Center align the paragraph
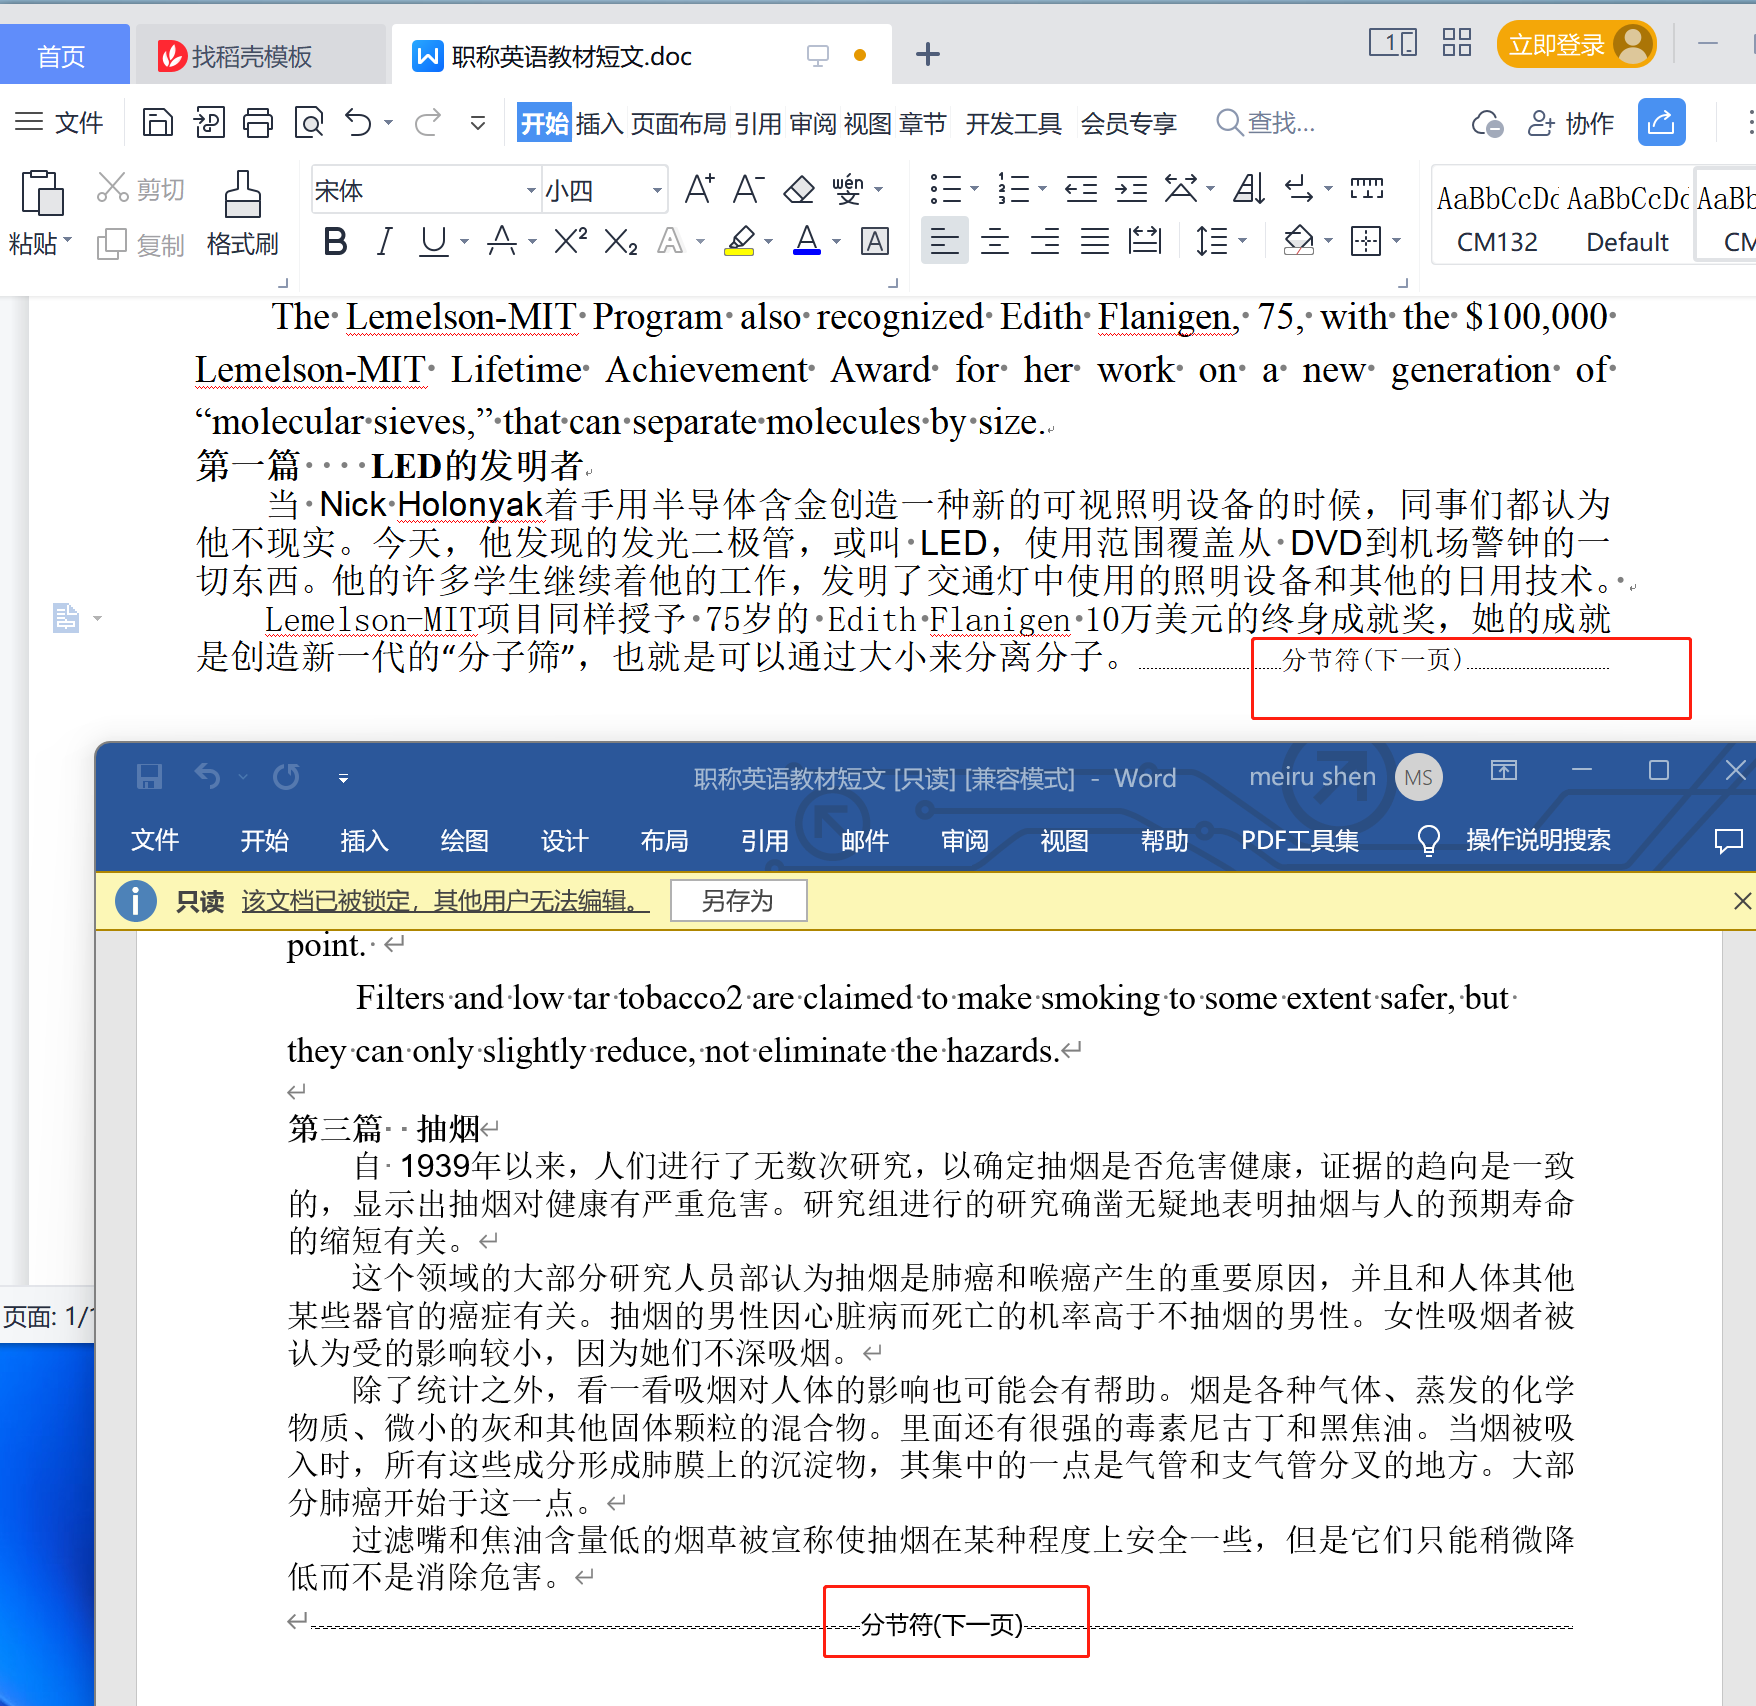Viewport: 1756px width, 1706px height. pyautogui.click(x=994, y=240)
